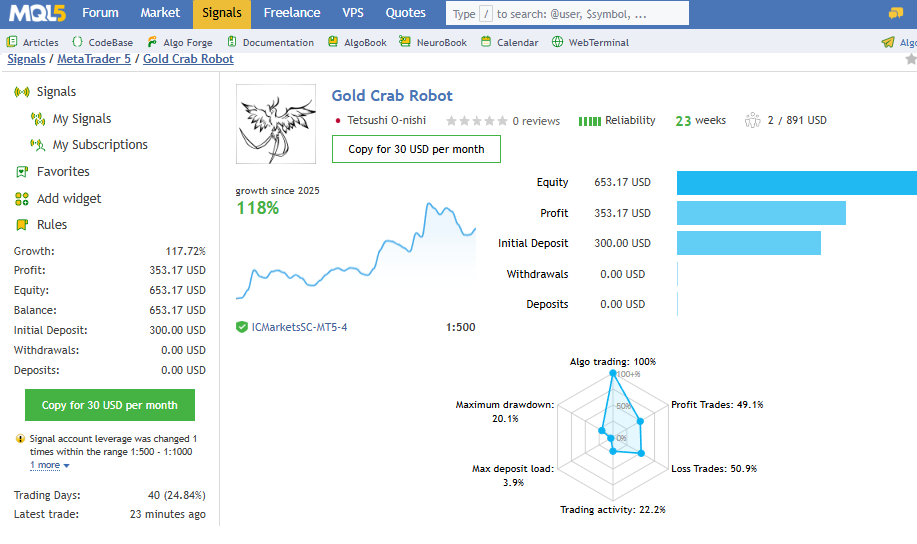Click the leverage warning icon
Viewport: 917px width, 544px height.
(20, 439)
